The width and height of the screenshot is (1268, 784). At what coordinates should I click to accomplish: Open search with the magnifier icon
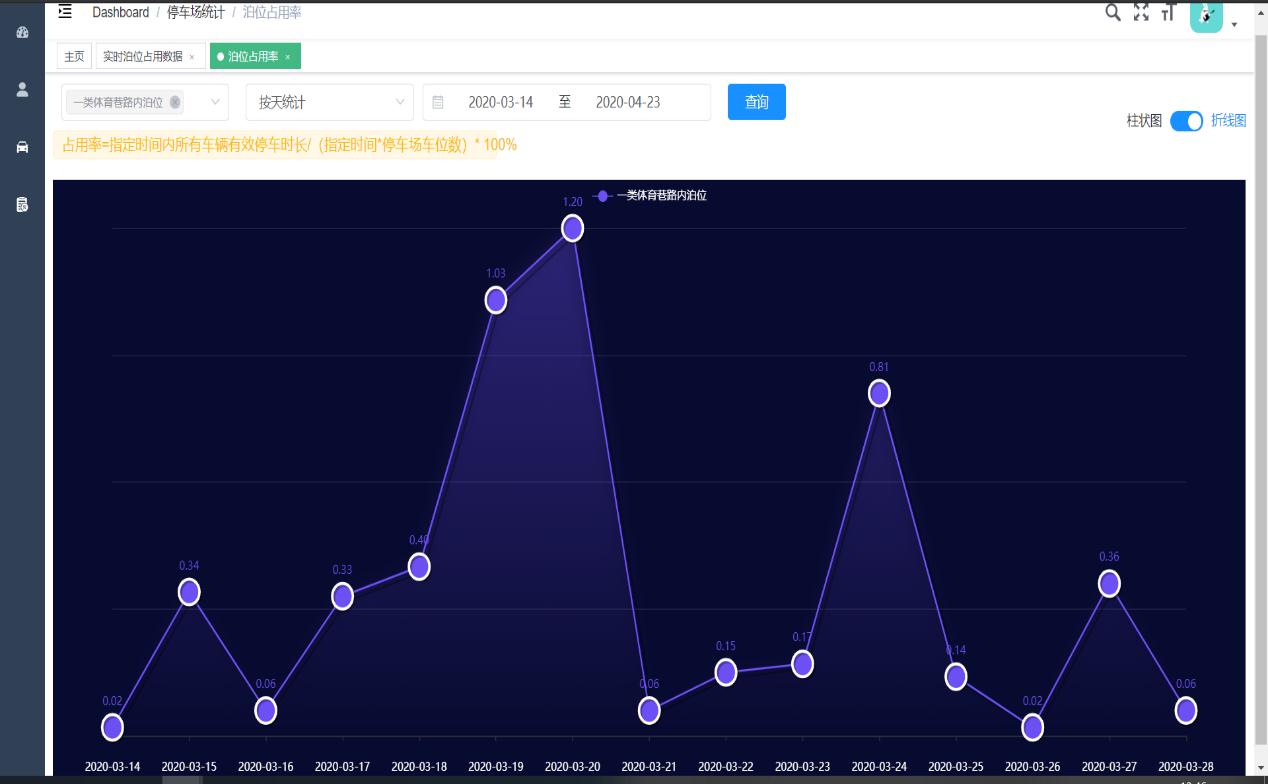(x=1112, y=13)
